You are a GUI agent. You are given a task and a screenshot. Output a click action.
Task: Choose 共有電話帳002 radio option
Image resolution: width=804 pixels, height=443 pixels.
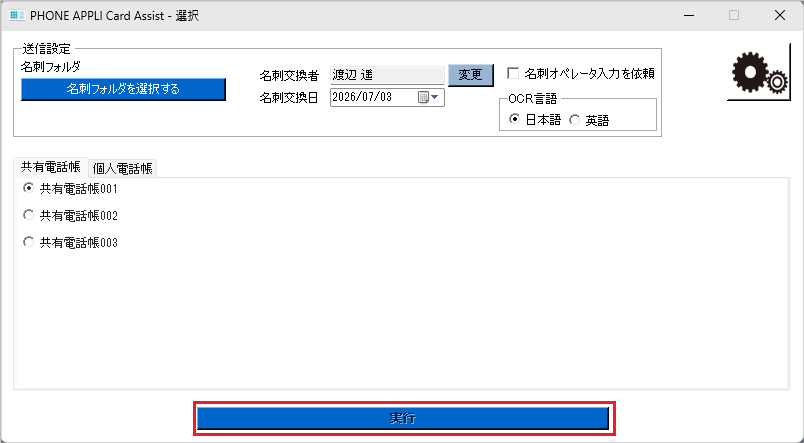coord(29,215)
